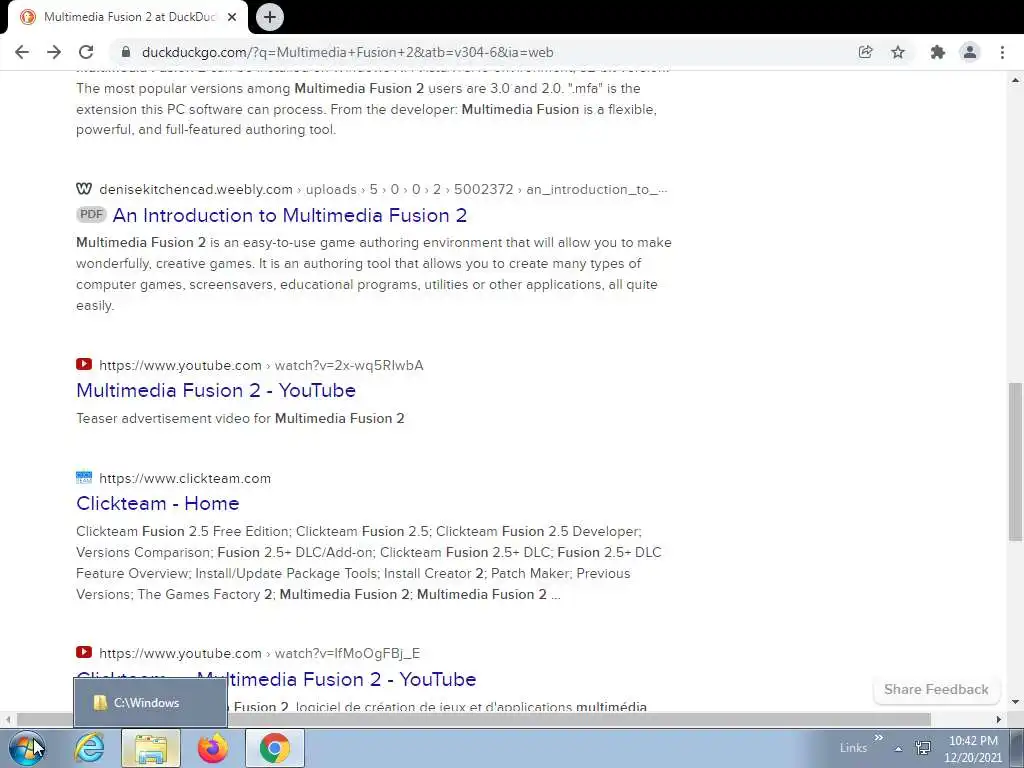Click the PDF badge beside the introduction result
The width and height of the screenshot is (1024, 768).
click(91, 214)
